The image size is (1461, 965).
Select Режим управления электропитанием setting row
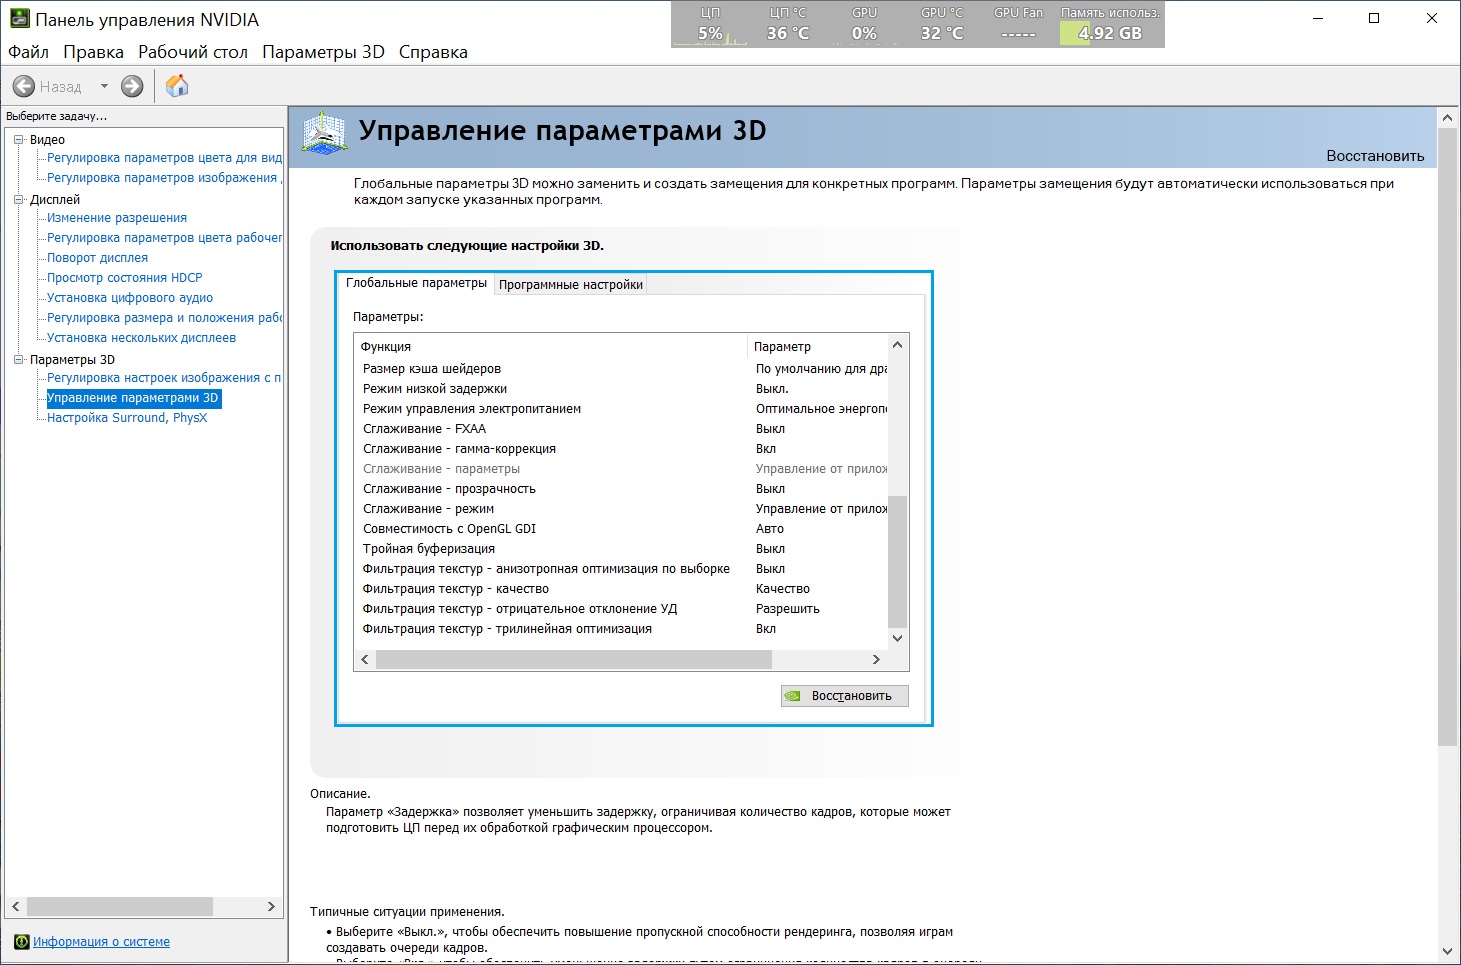point(622,409)
